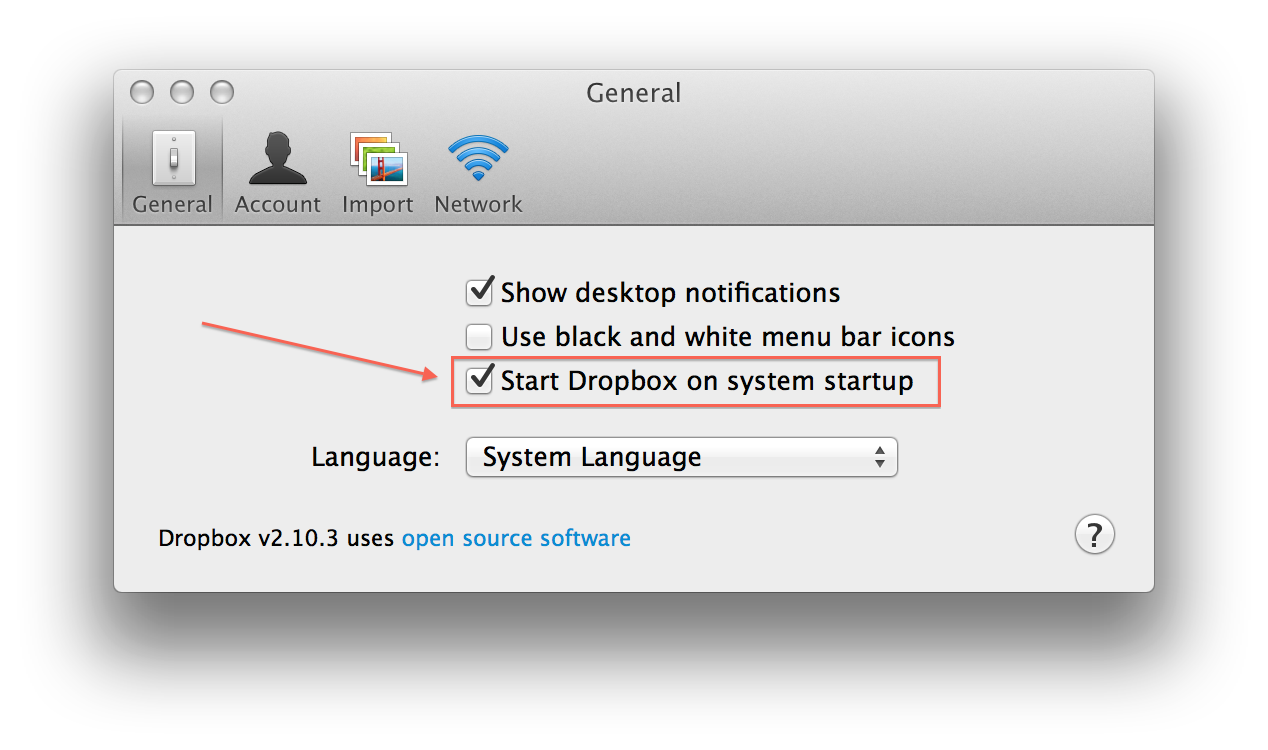Image resolution: width=1268 pixels, height=750 pixels.
Task: Click the Language: label
Action: coord(375,458)
